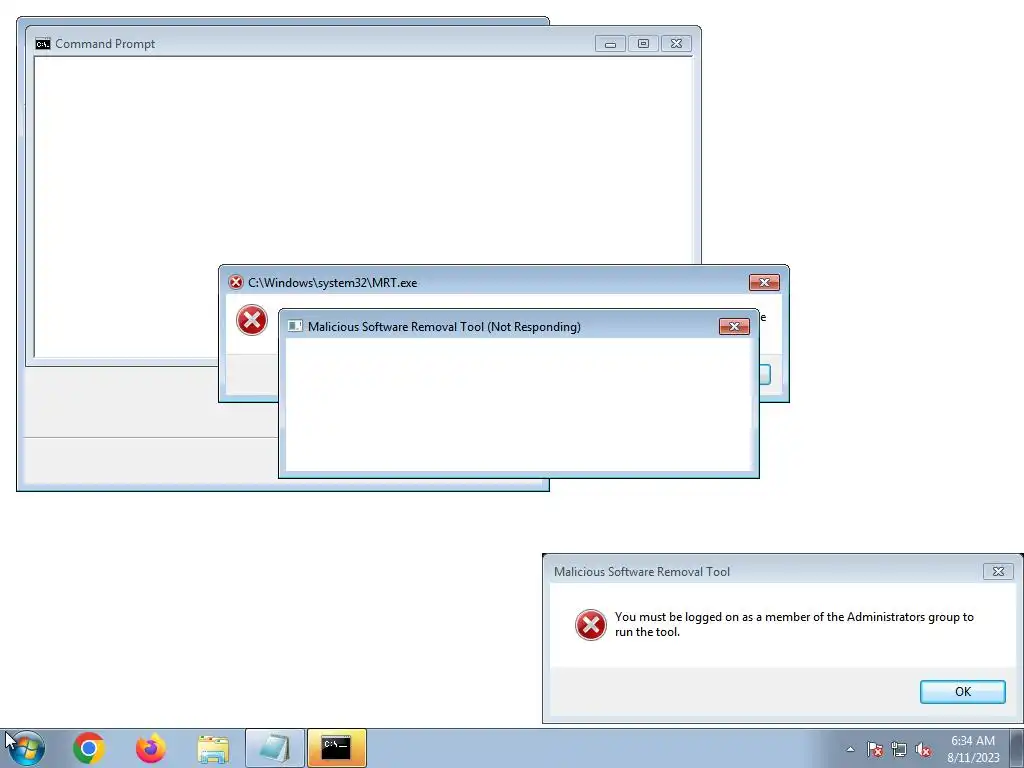The height and width of the screenshot is (768, 1024).
Task: Click the Not Responding window's title bar icon
Action: (295, 326)
